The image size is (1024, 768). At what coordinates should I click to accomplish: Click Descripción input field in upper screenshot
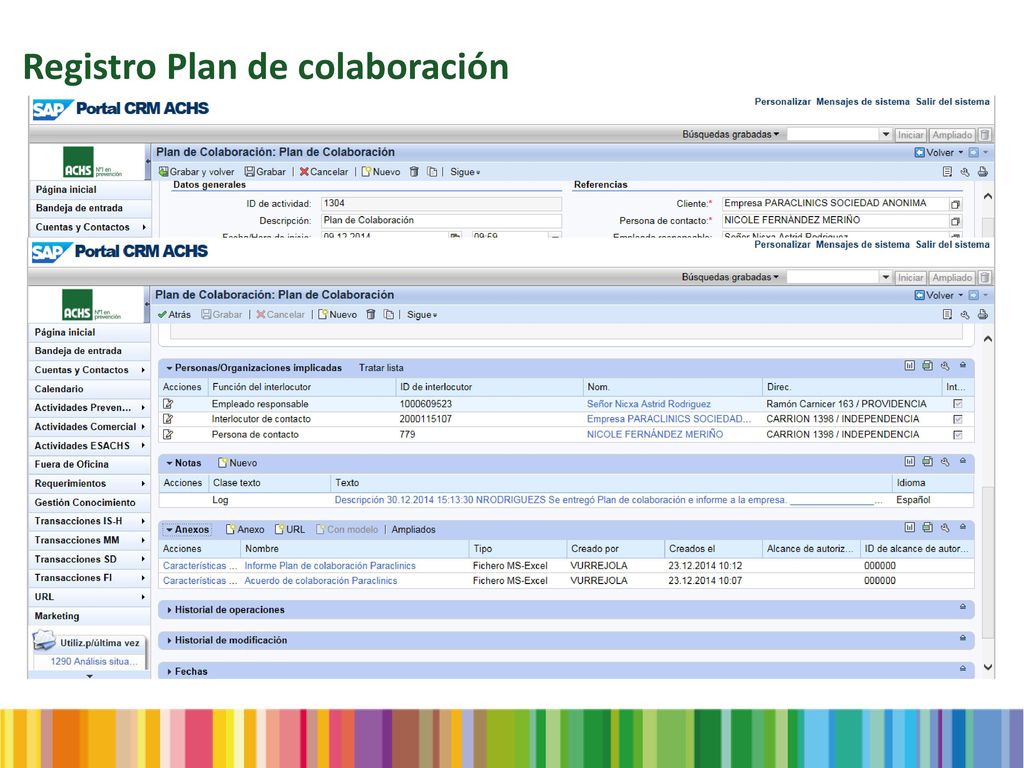[x=441, y=221]
